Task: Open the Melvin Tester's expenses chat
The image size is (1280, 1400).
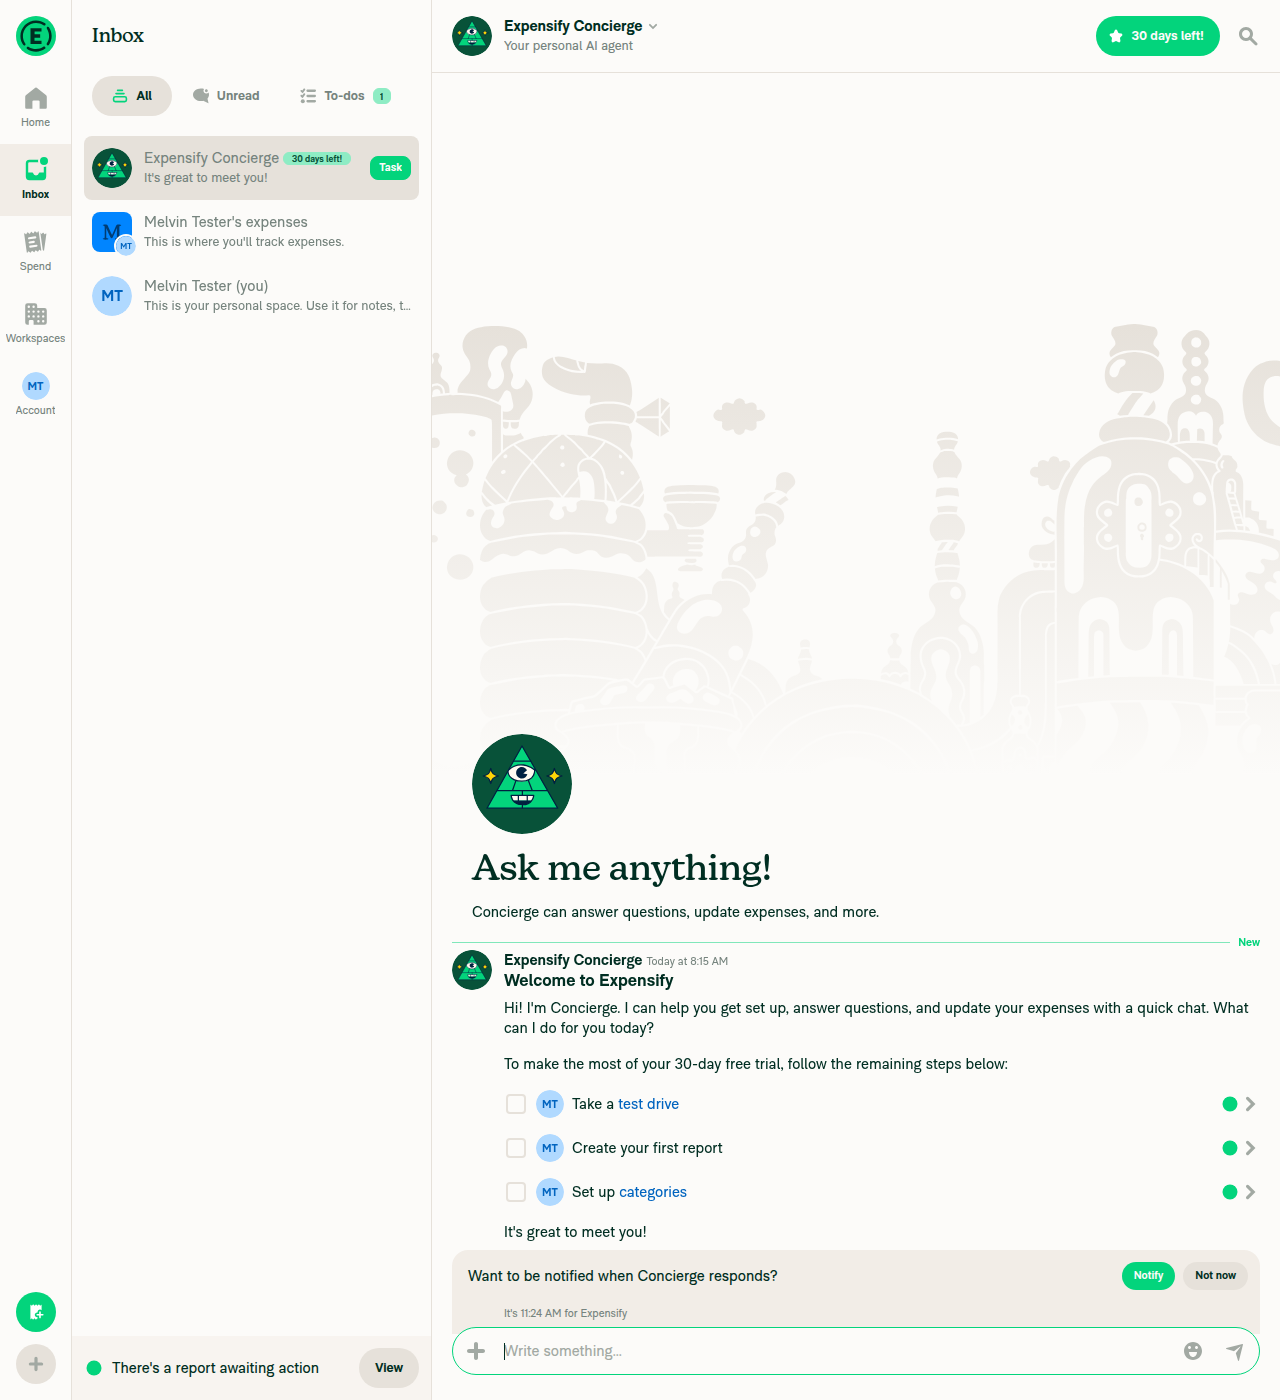Action: [x=251, y=232]
